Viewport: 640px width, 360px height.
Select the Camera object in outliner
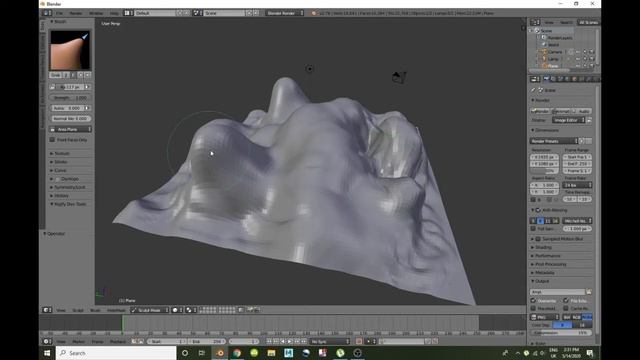coord(555,52)
